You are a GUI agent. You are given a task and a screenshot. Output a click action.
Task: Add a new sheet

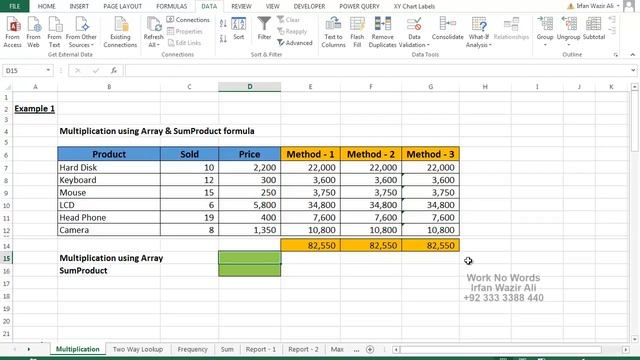tap(370, 349)
